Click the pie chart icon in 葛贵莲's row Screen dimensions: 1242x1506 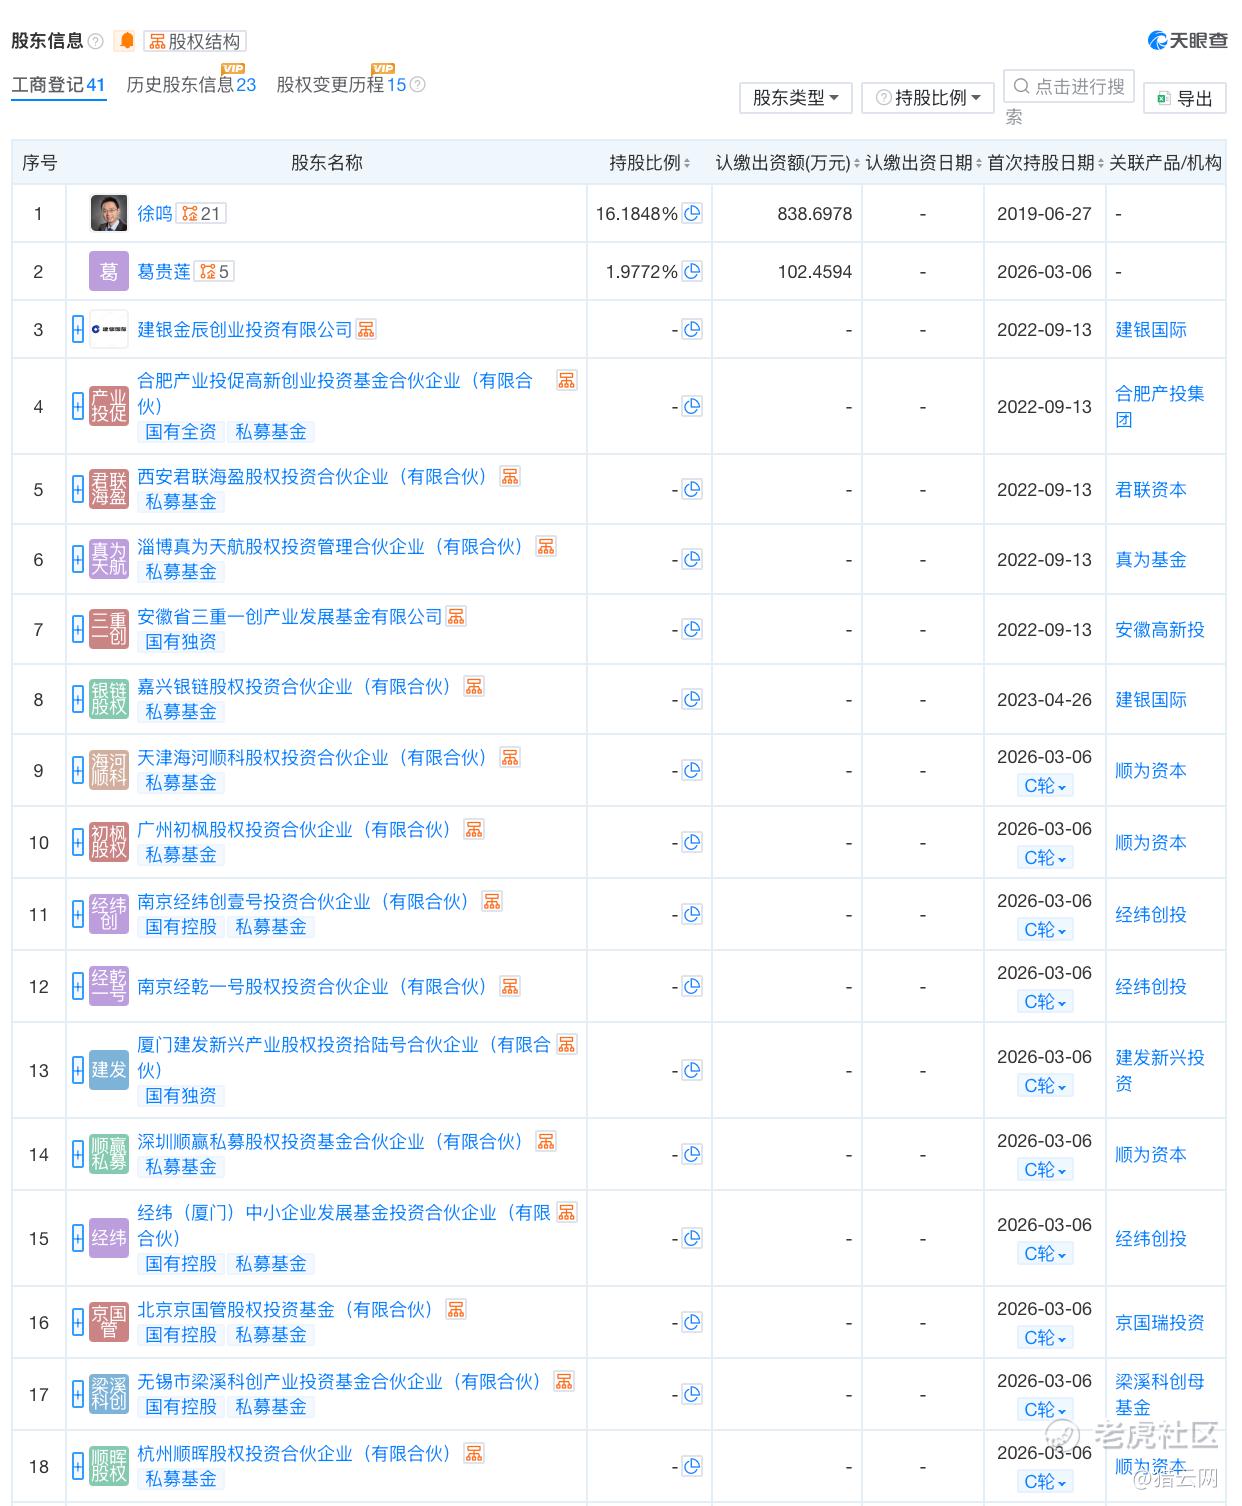pyautogui.click(x=692, y=271)
